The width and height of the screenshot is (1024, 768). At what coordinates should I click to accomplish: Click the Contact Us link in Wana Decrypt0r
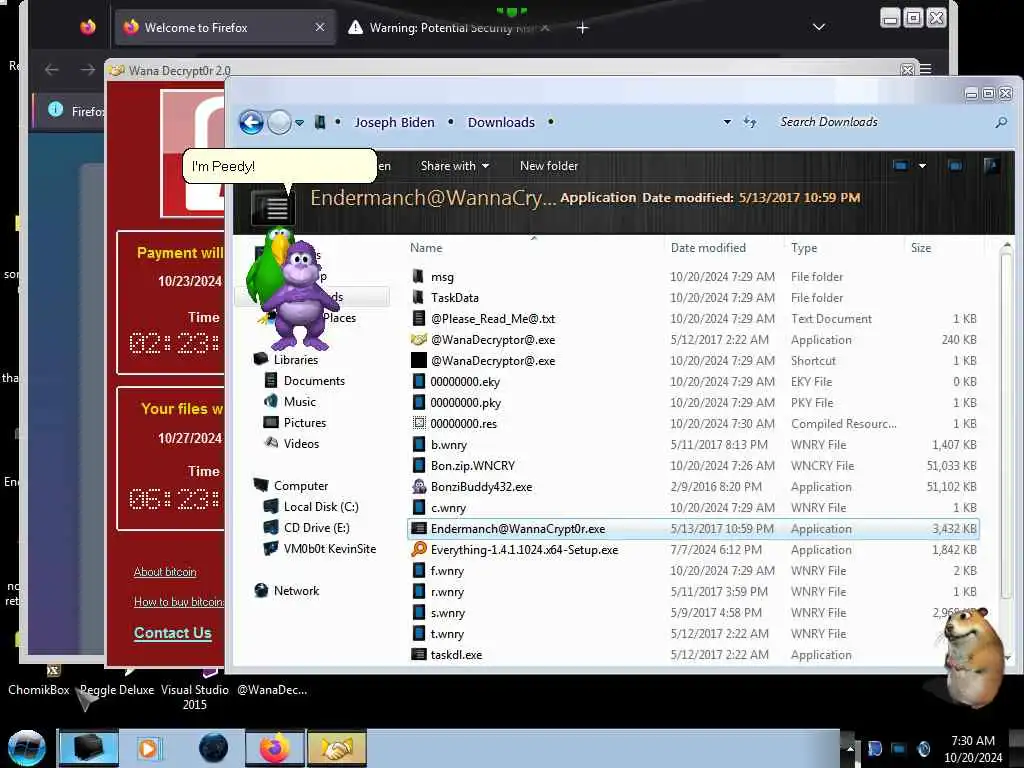tap(172, 633)
